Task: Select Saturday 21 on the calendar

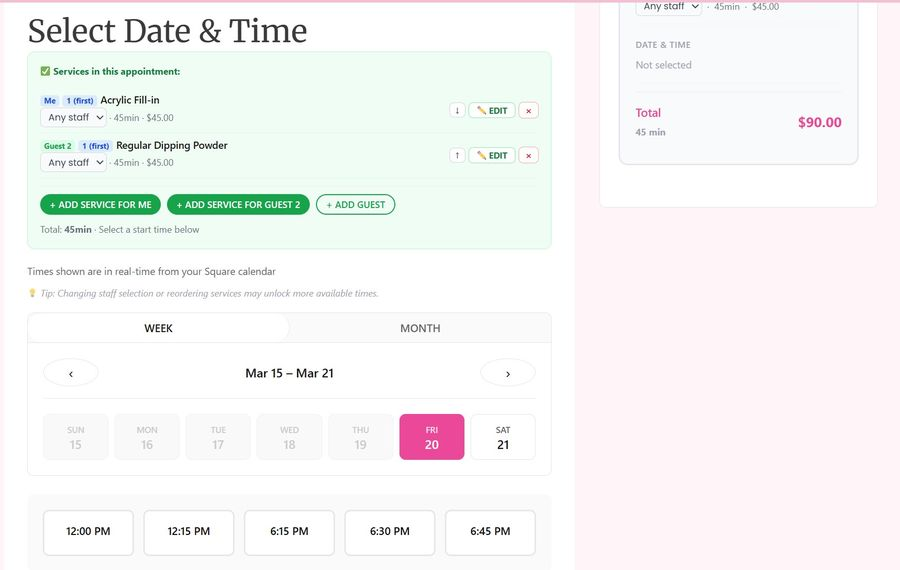Action: pos(503,437)
